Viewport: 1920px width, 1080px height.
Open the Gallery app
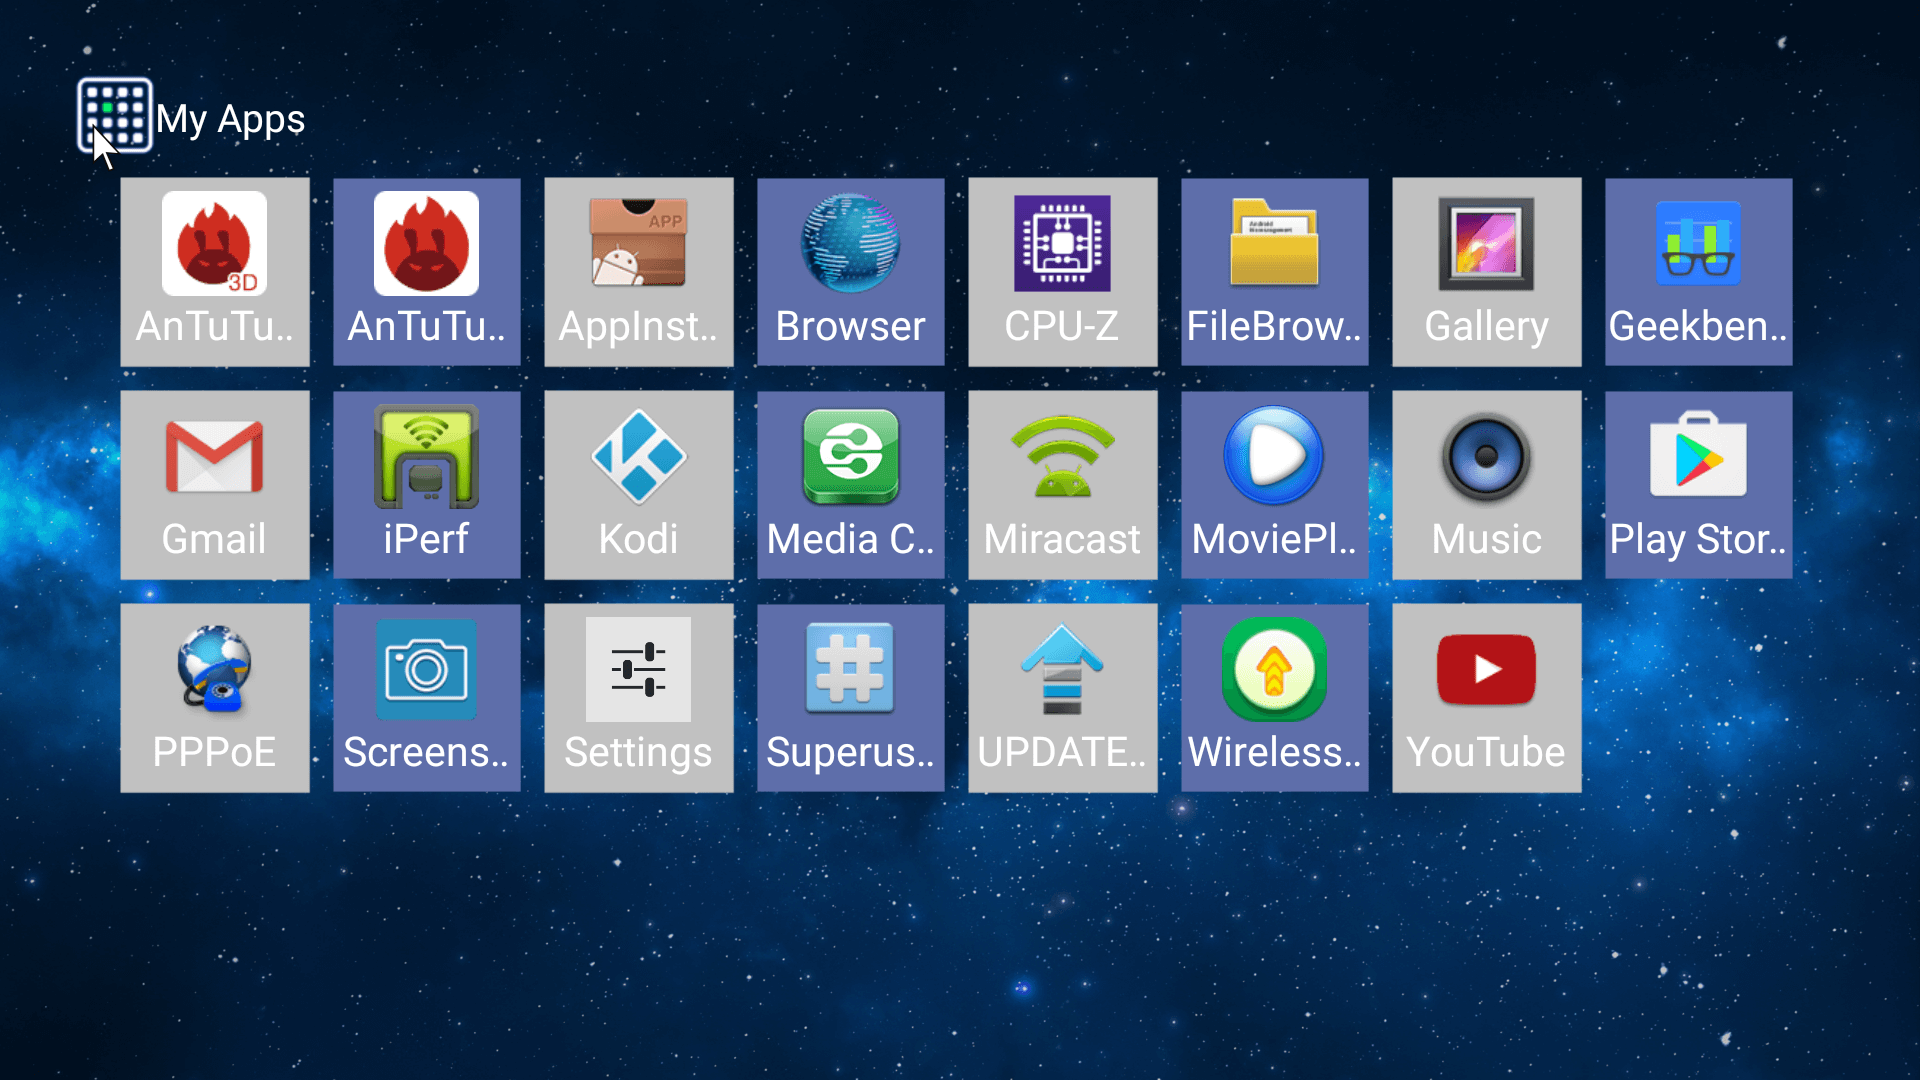(1486, 272)
